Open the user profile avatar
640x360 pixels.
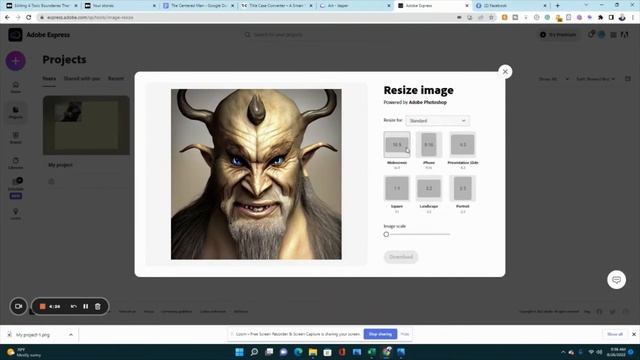coord(602,35)
